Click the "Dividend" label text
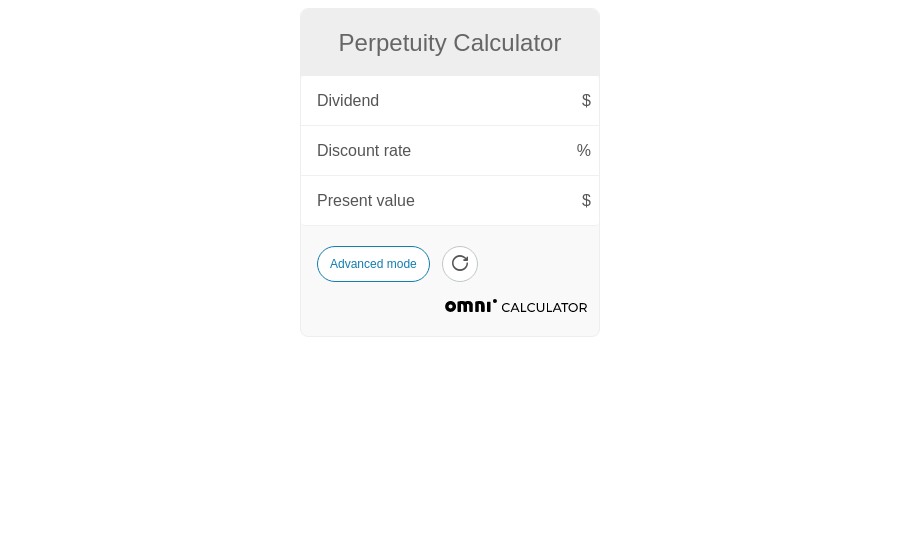 pyautogui.click(x=348, y=101)
